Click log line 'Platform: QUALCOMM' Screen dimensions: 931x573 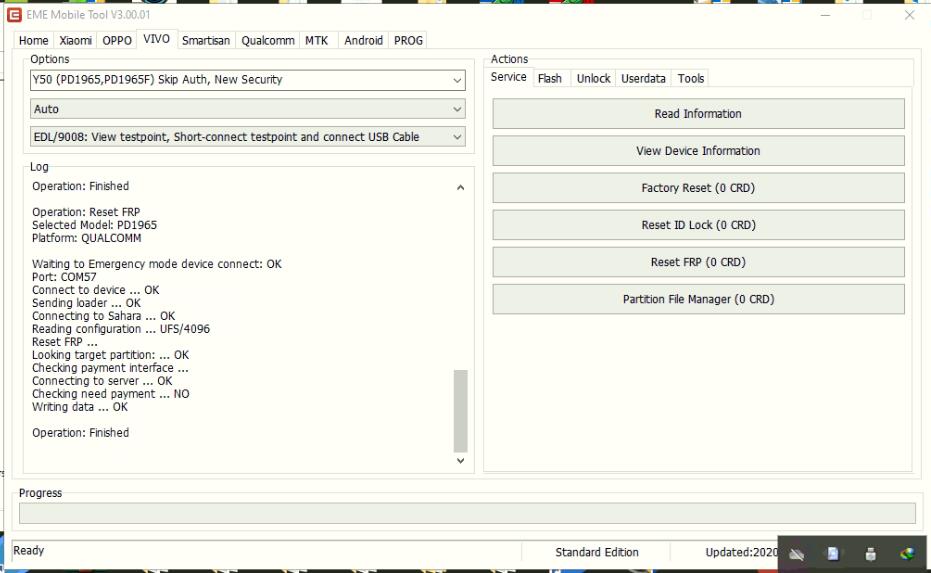tap(87, 238)
